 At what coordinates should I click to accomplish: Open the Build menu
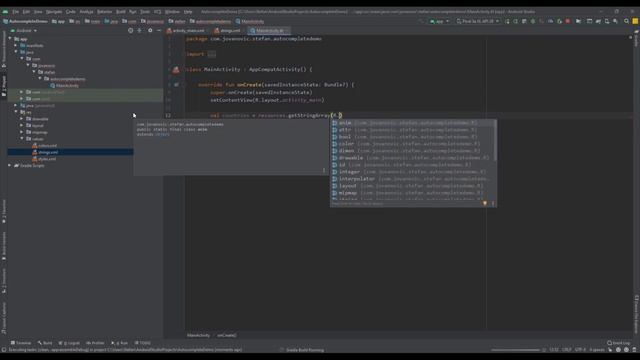[x=121, y=12]
